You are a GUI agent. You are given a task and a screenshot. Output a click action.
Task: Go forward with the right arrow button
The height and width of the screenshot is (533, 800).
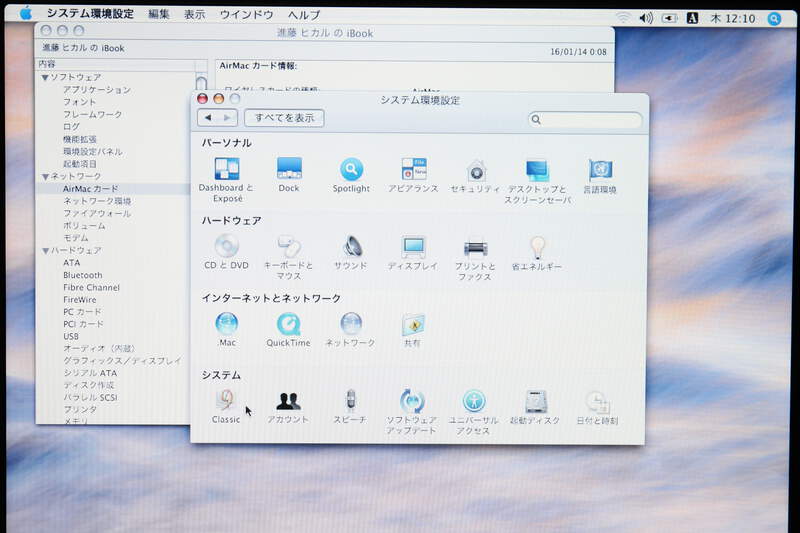click(x=228, y=118)
